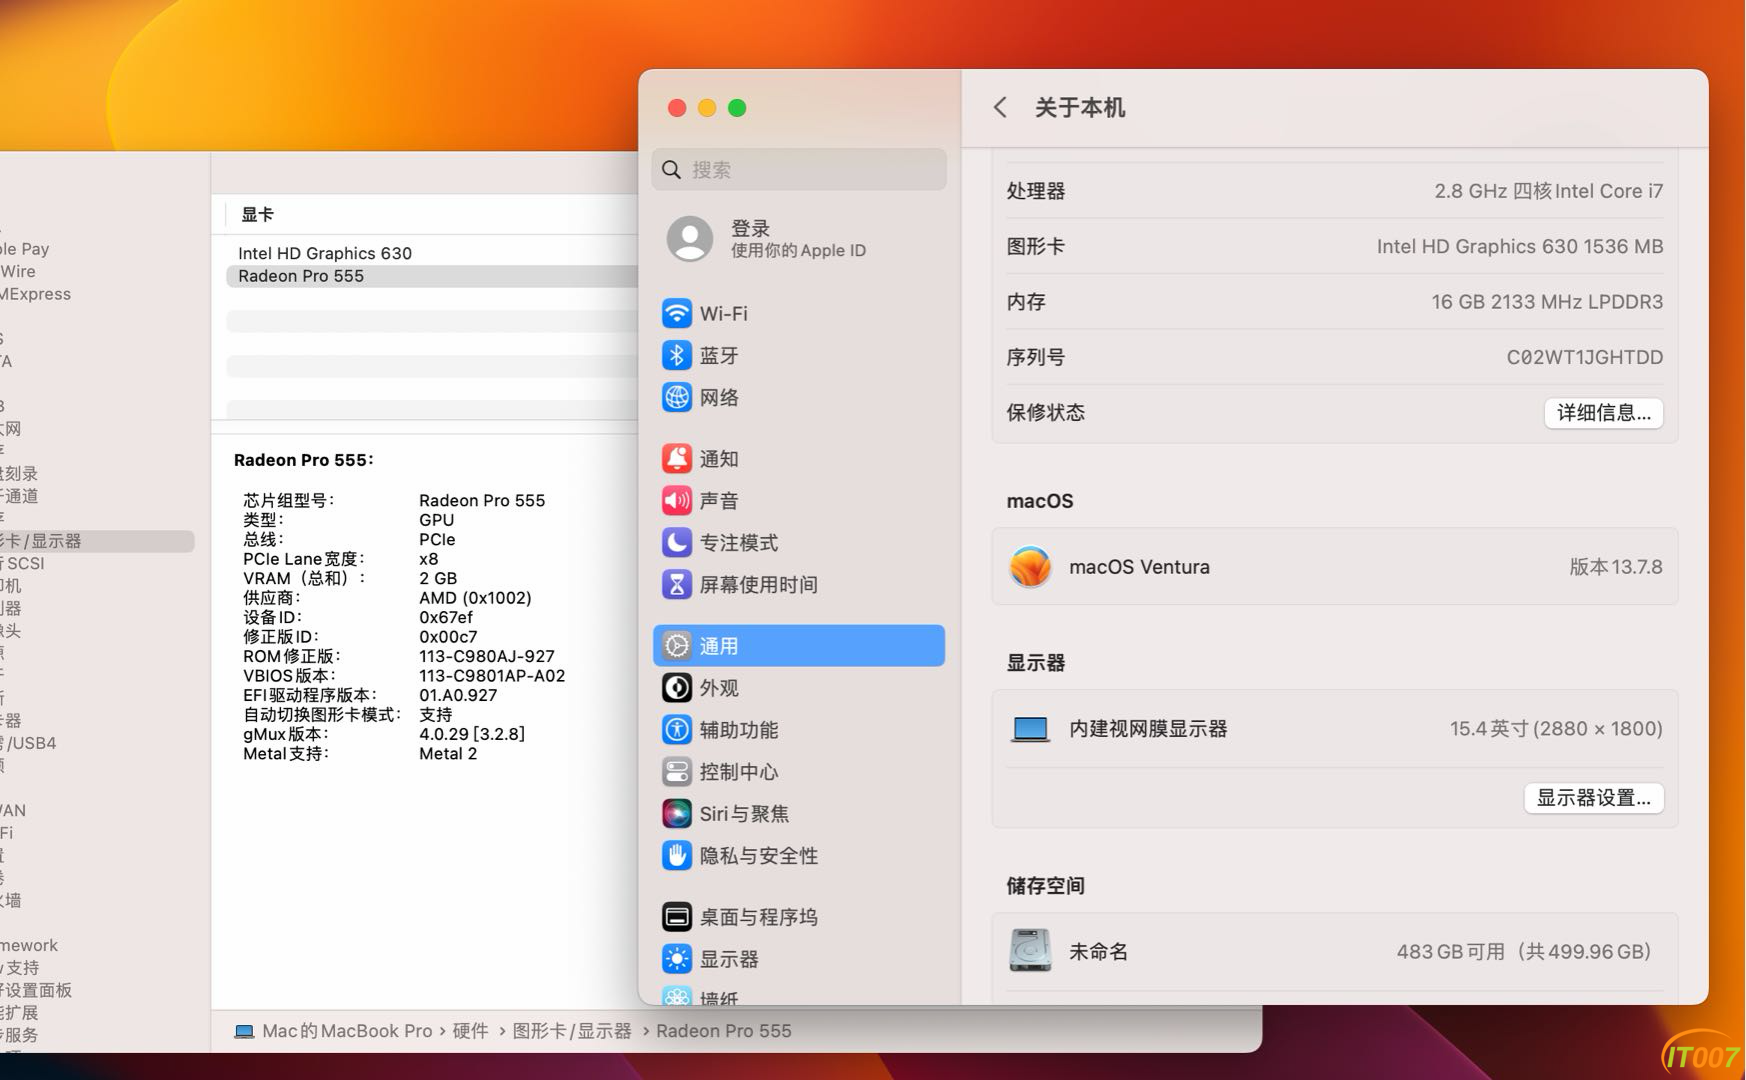Open the 显示器设置... button
The width and height of the screenshot is (1746, 1080).
pyautogui.click(x=1594, y=798)
